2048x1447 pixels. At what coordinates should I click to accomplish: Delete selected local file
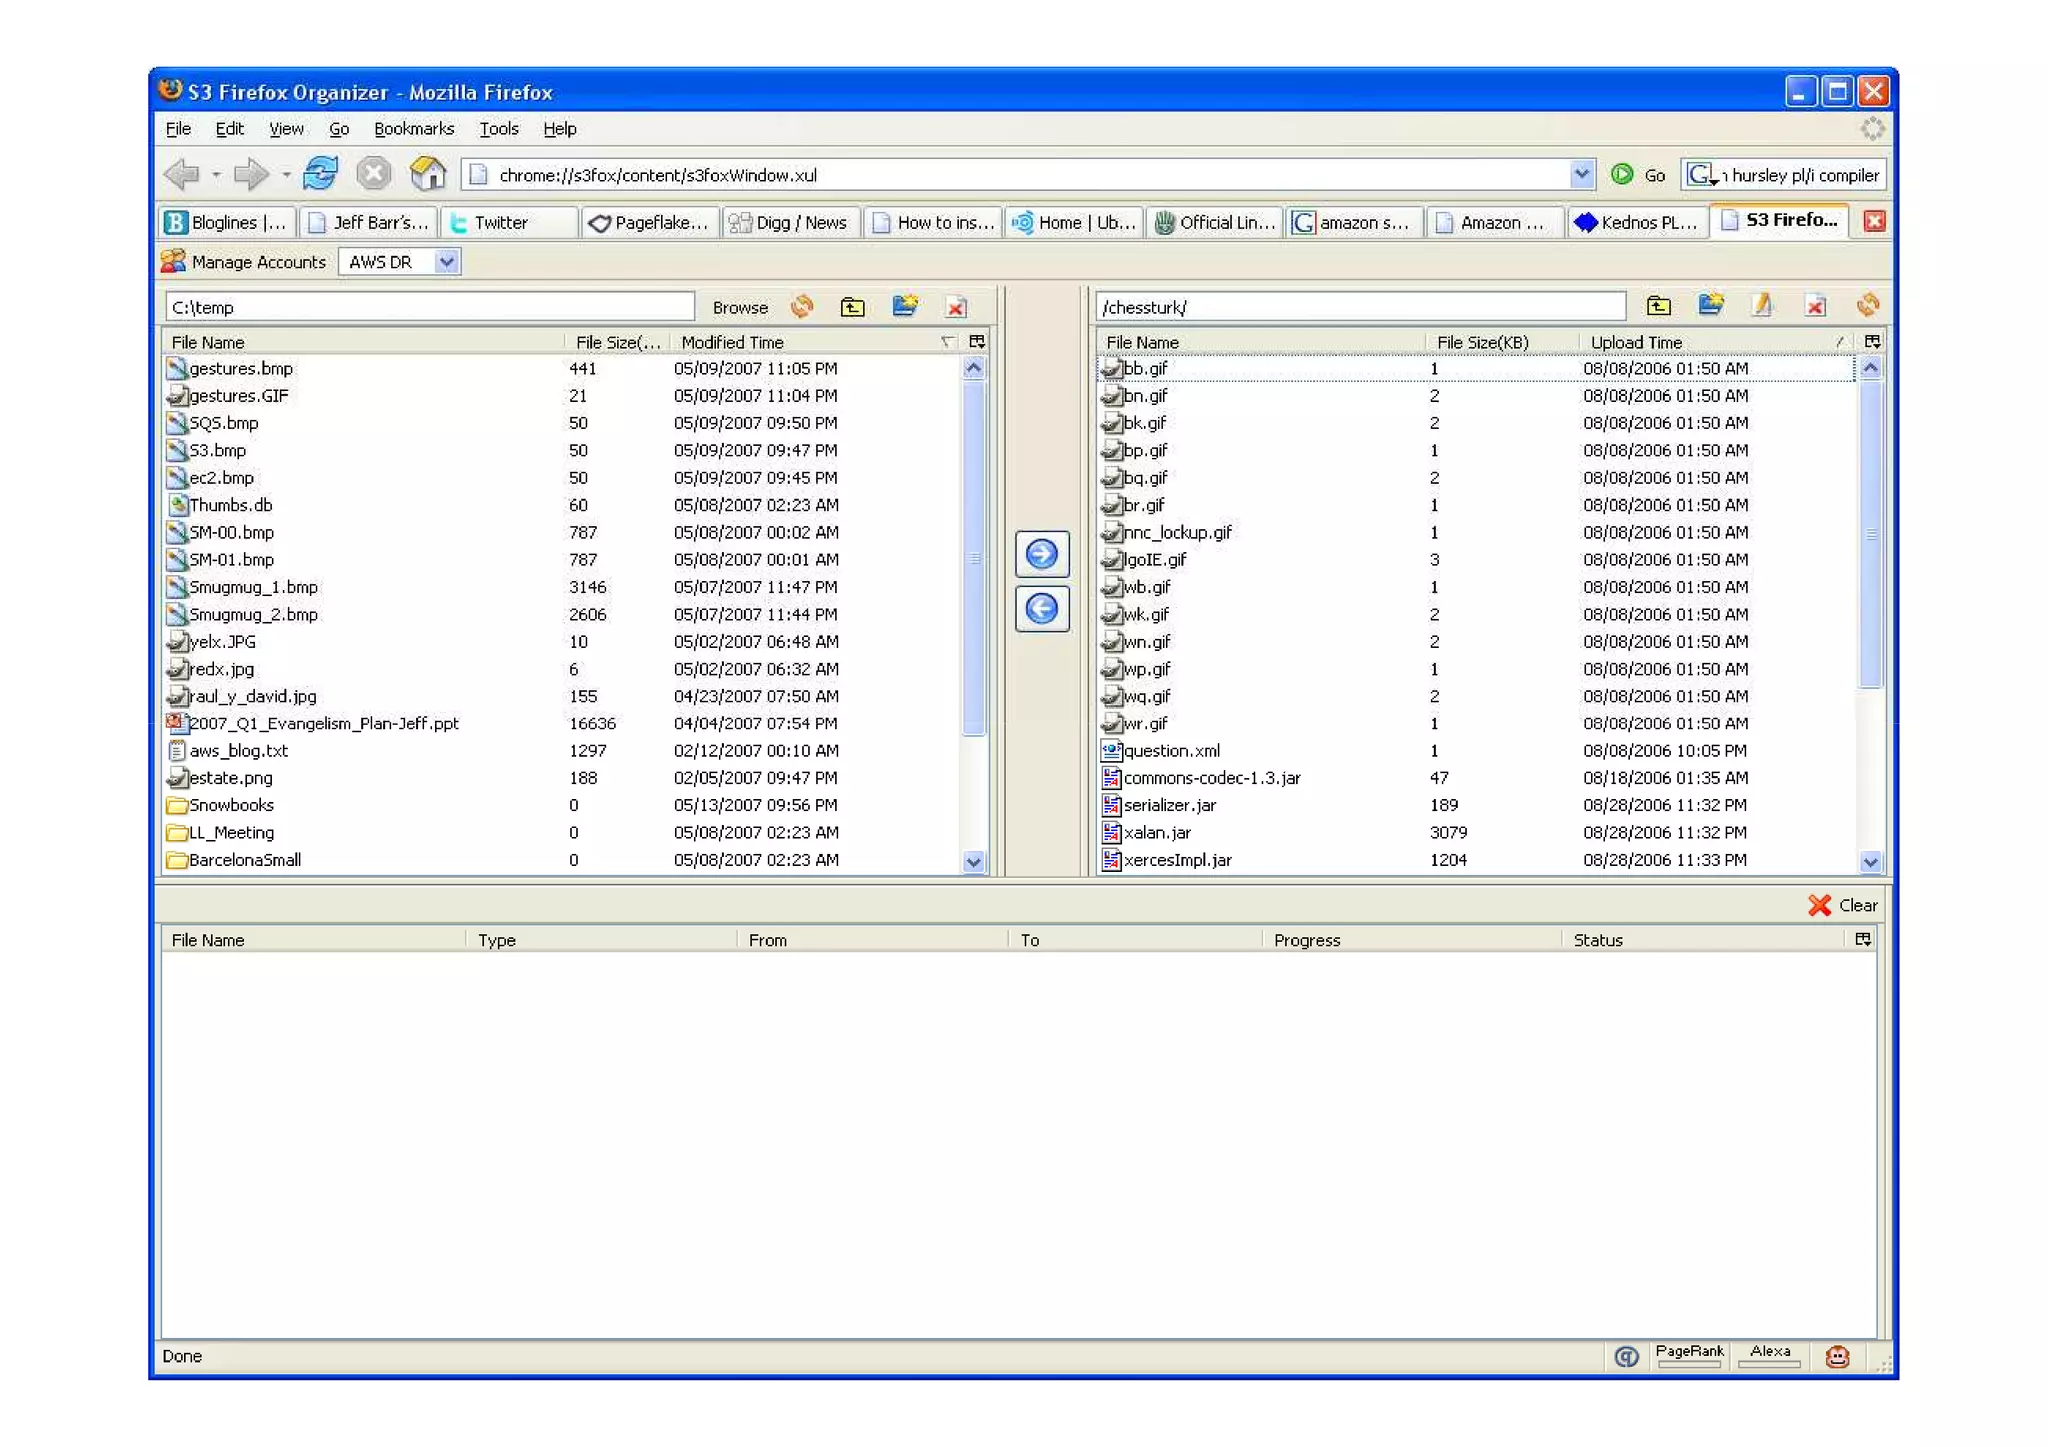(x=956, y=306)
